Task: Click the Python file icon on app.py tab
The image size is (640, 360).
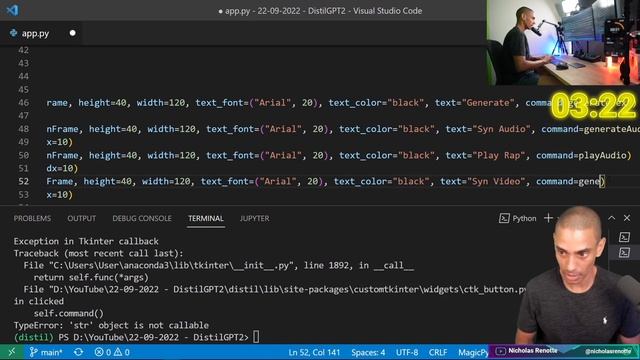Action: (x=13, y=33)
